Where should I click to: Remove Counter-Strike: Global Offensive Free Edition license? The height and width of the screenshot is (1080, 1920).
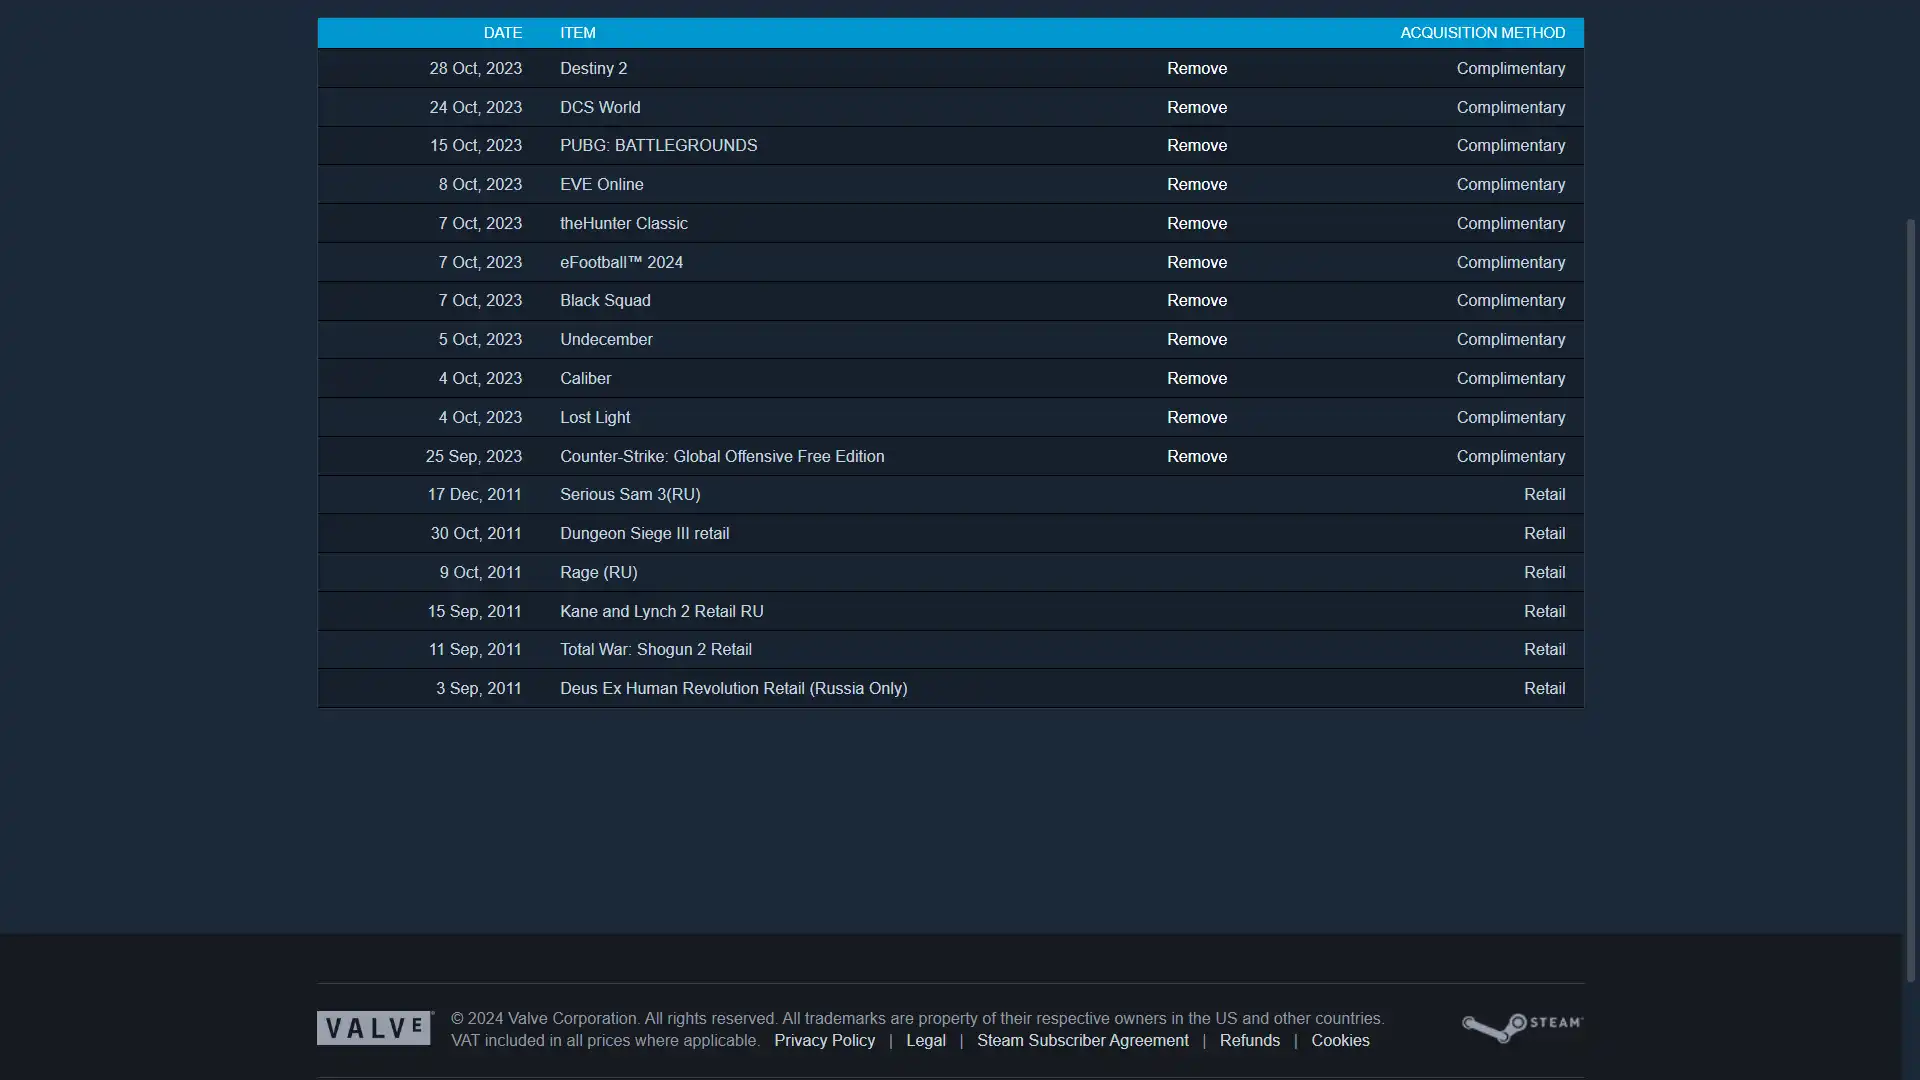(x=1197, y=456)
